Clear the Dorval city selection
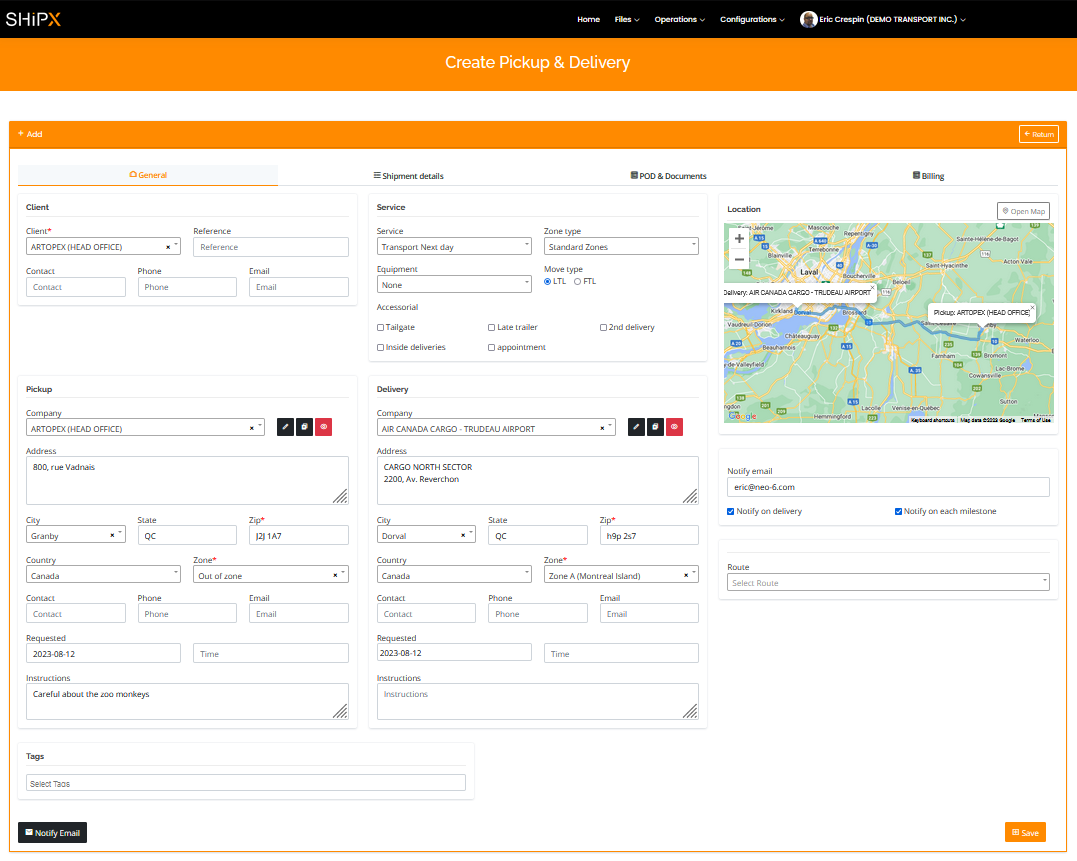 pyautogui.click(x=463, y=536)
